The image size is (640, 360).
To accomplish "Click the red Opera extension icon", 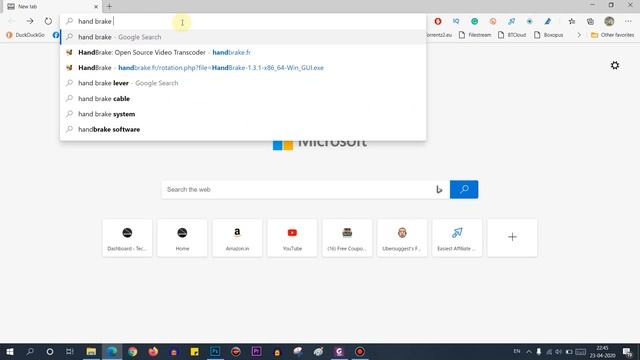I will pyautogui.click(x=438, y=21).
